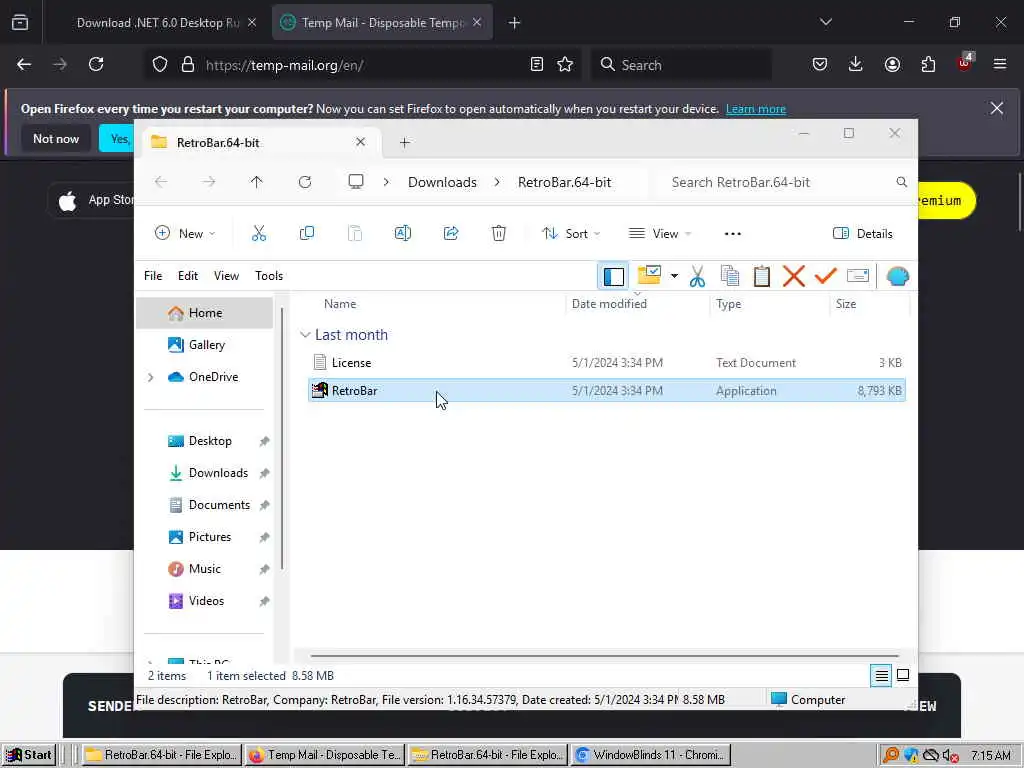1024x768 pixels.
Task: Open the View layout dropdown
Action: (659, 233)
